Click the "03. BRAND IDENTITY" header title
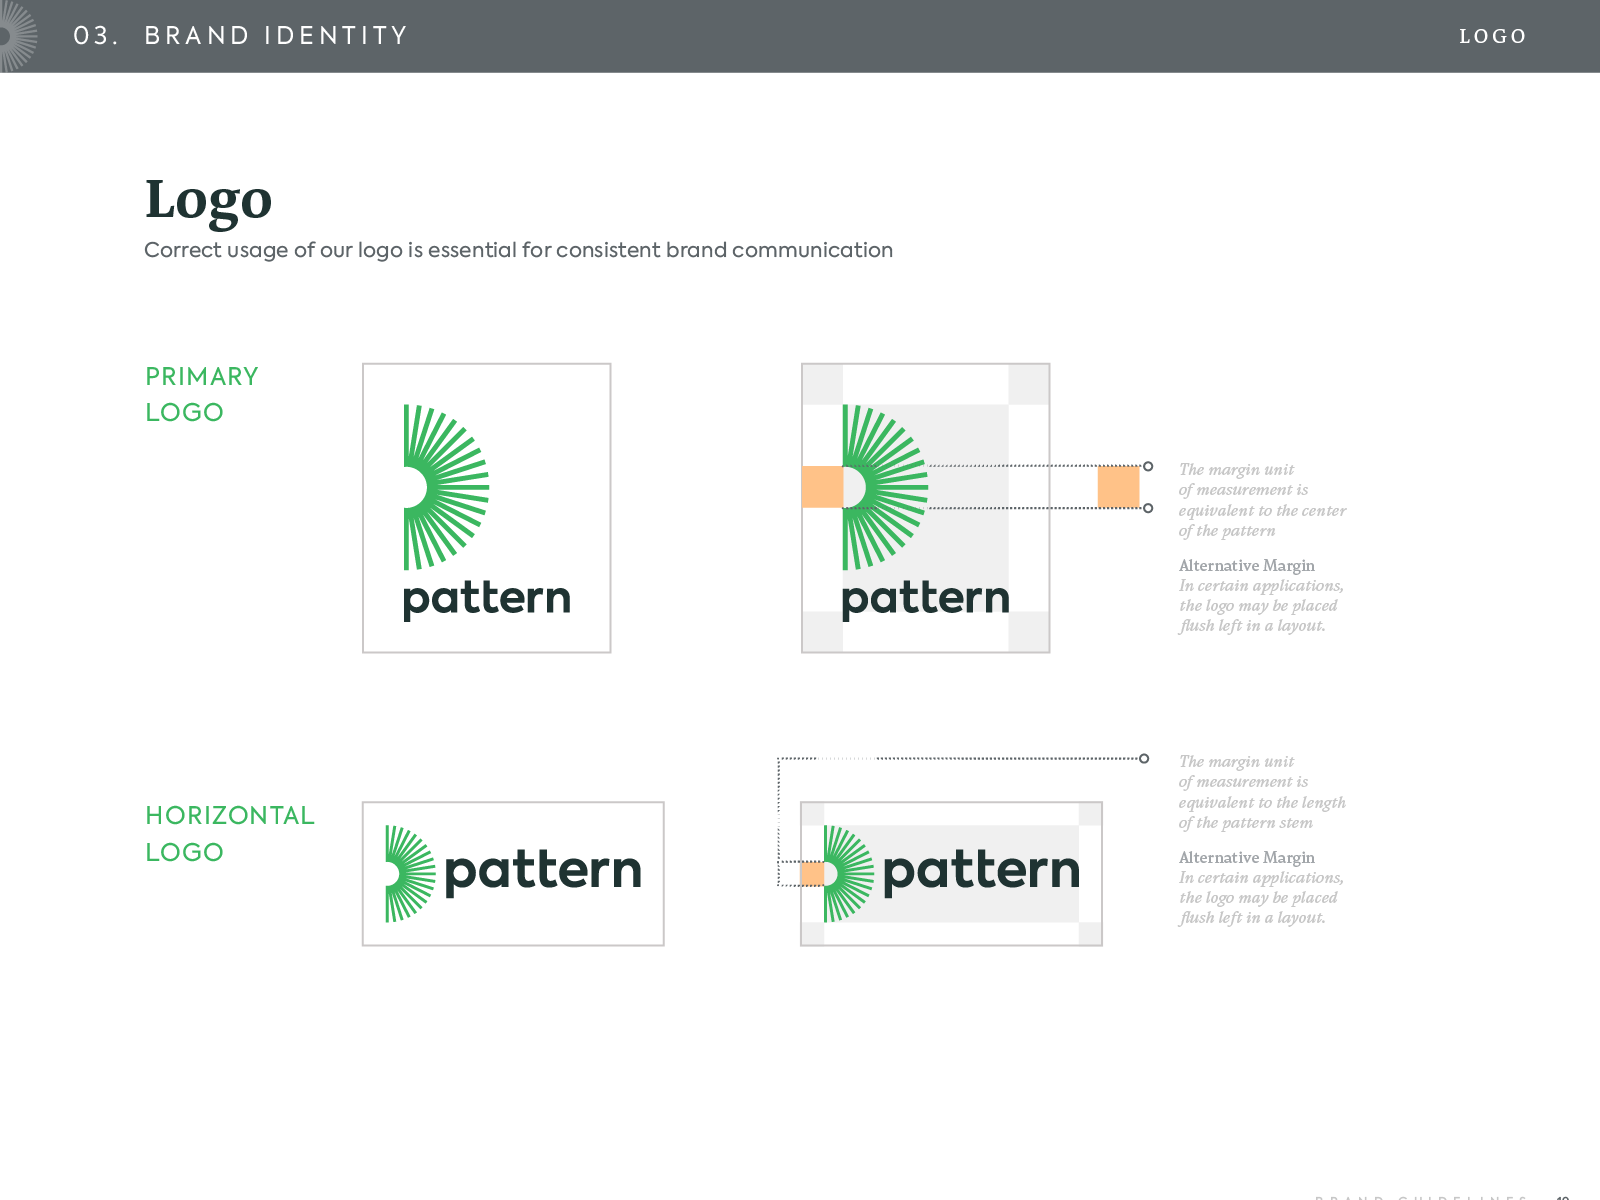Screen dimensions: 1600x1200 tap(241, 36)
